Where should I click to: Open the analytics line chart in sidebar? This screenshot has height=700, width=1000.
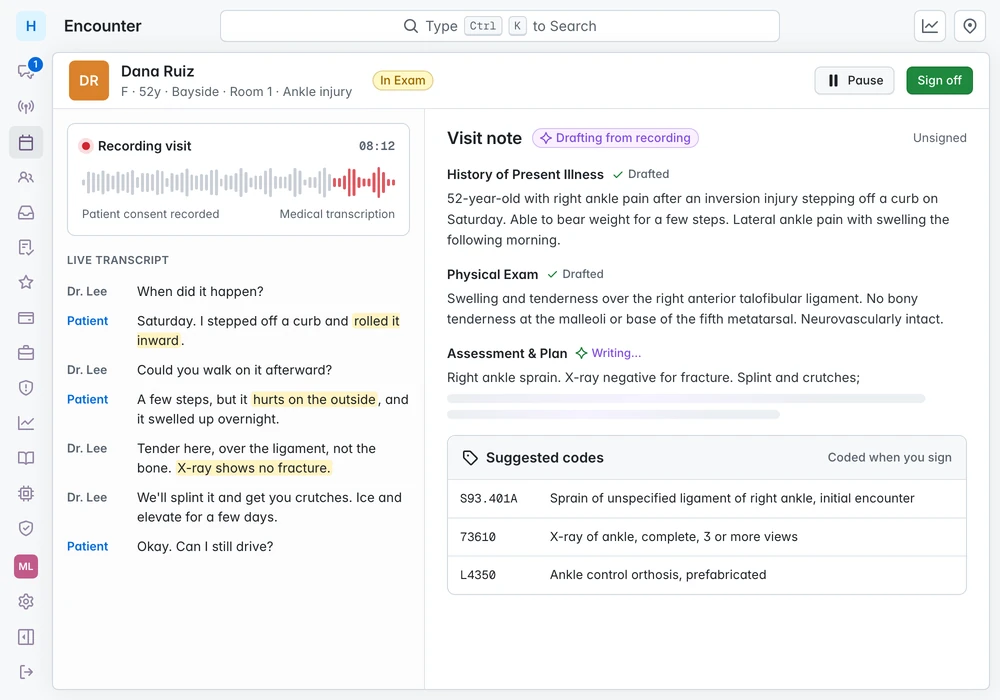[x=26, y=423]
